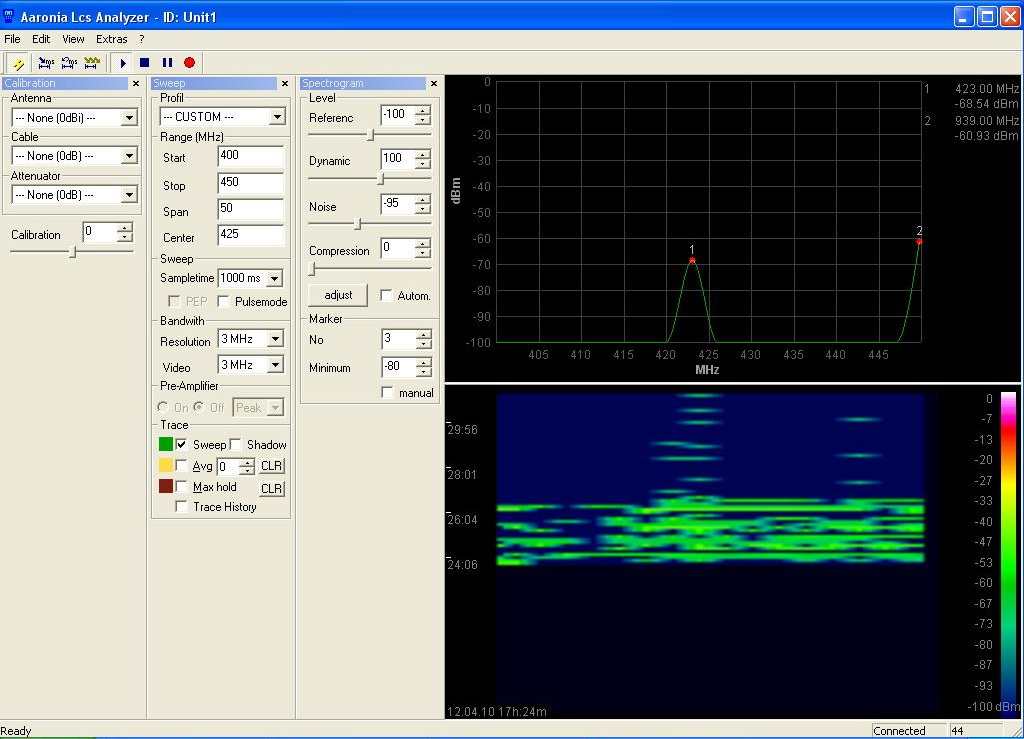Click the adjust button
This screenshot has height=739, width=1024.
[338, 295]
